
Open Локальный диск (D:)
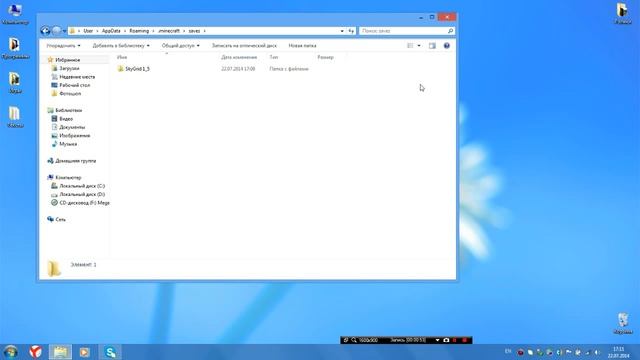click(82, 194)
